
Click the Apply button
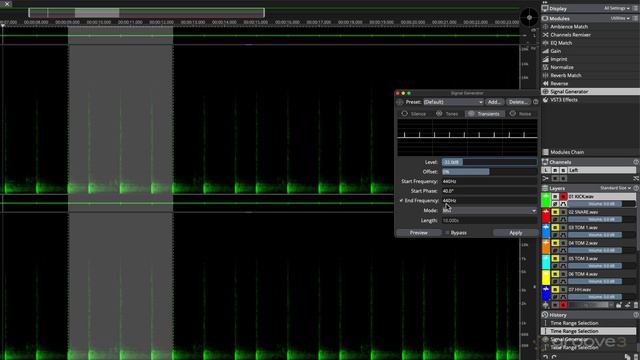coord(516,233)
